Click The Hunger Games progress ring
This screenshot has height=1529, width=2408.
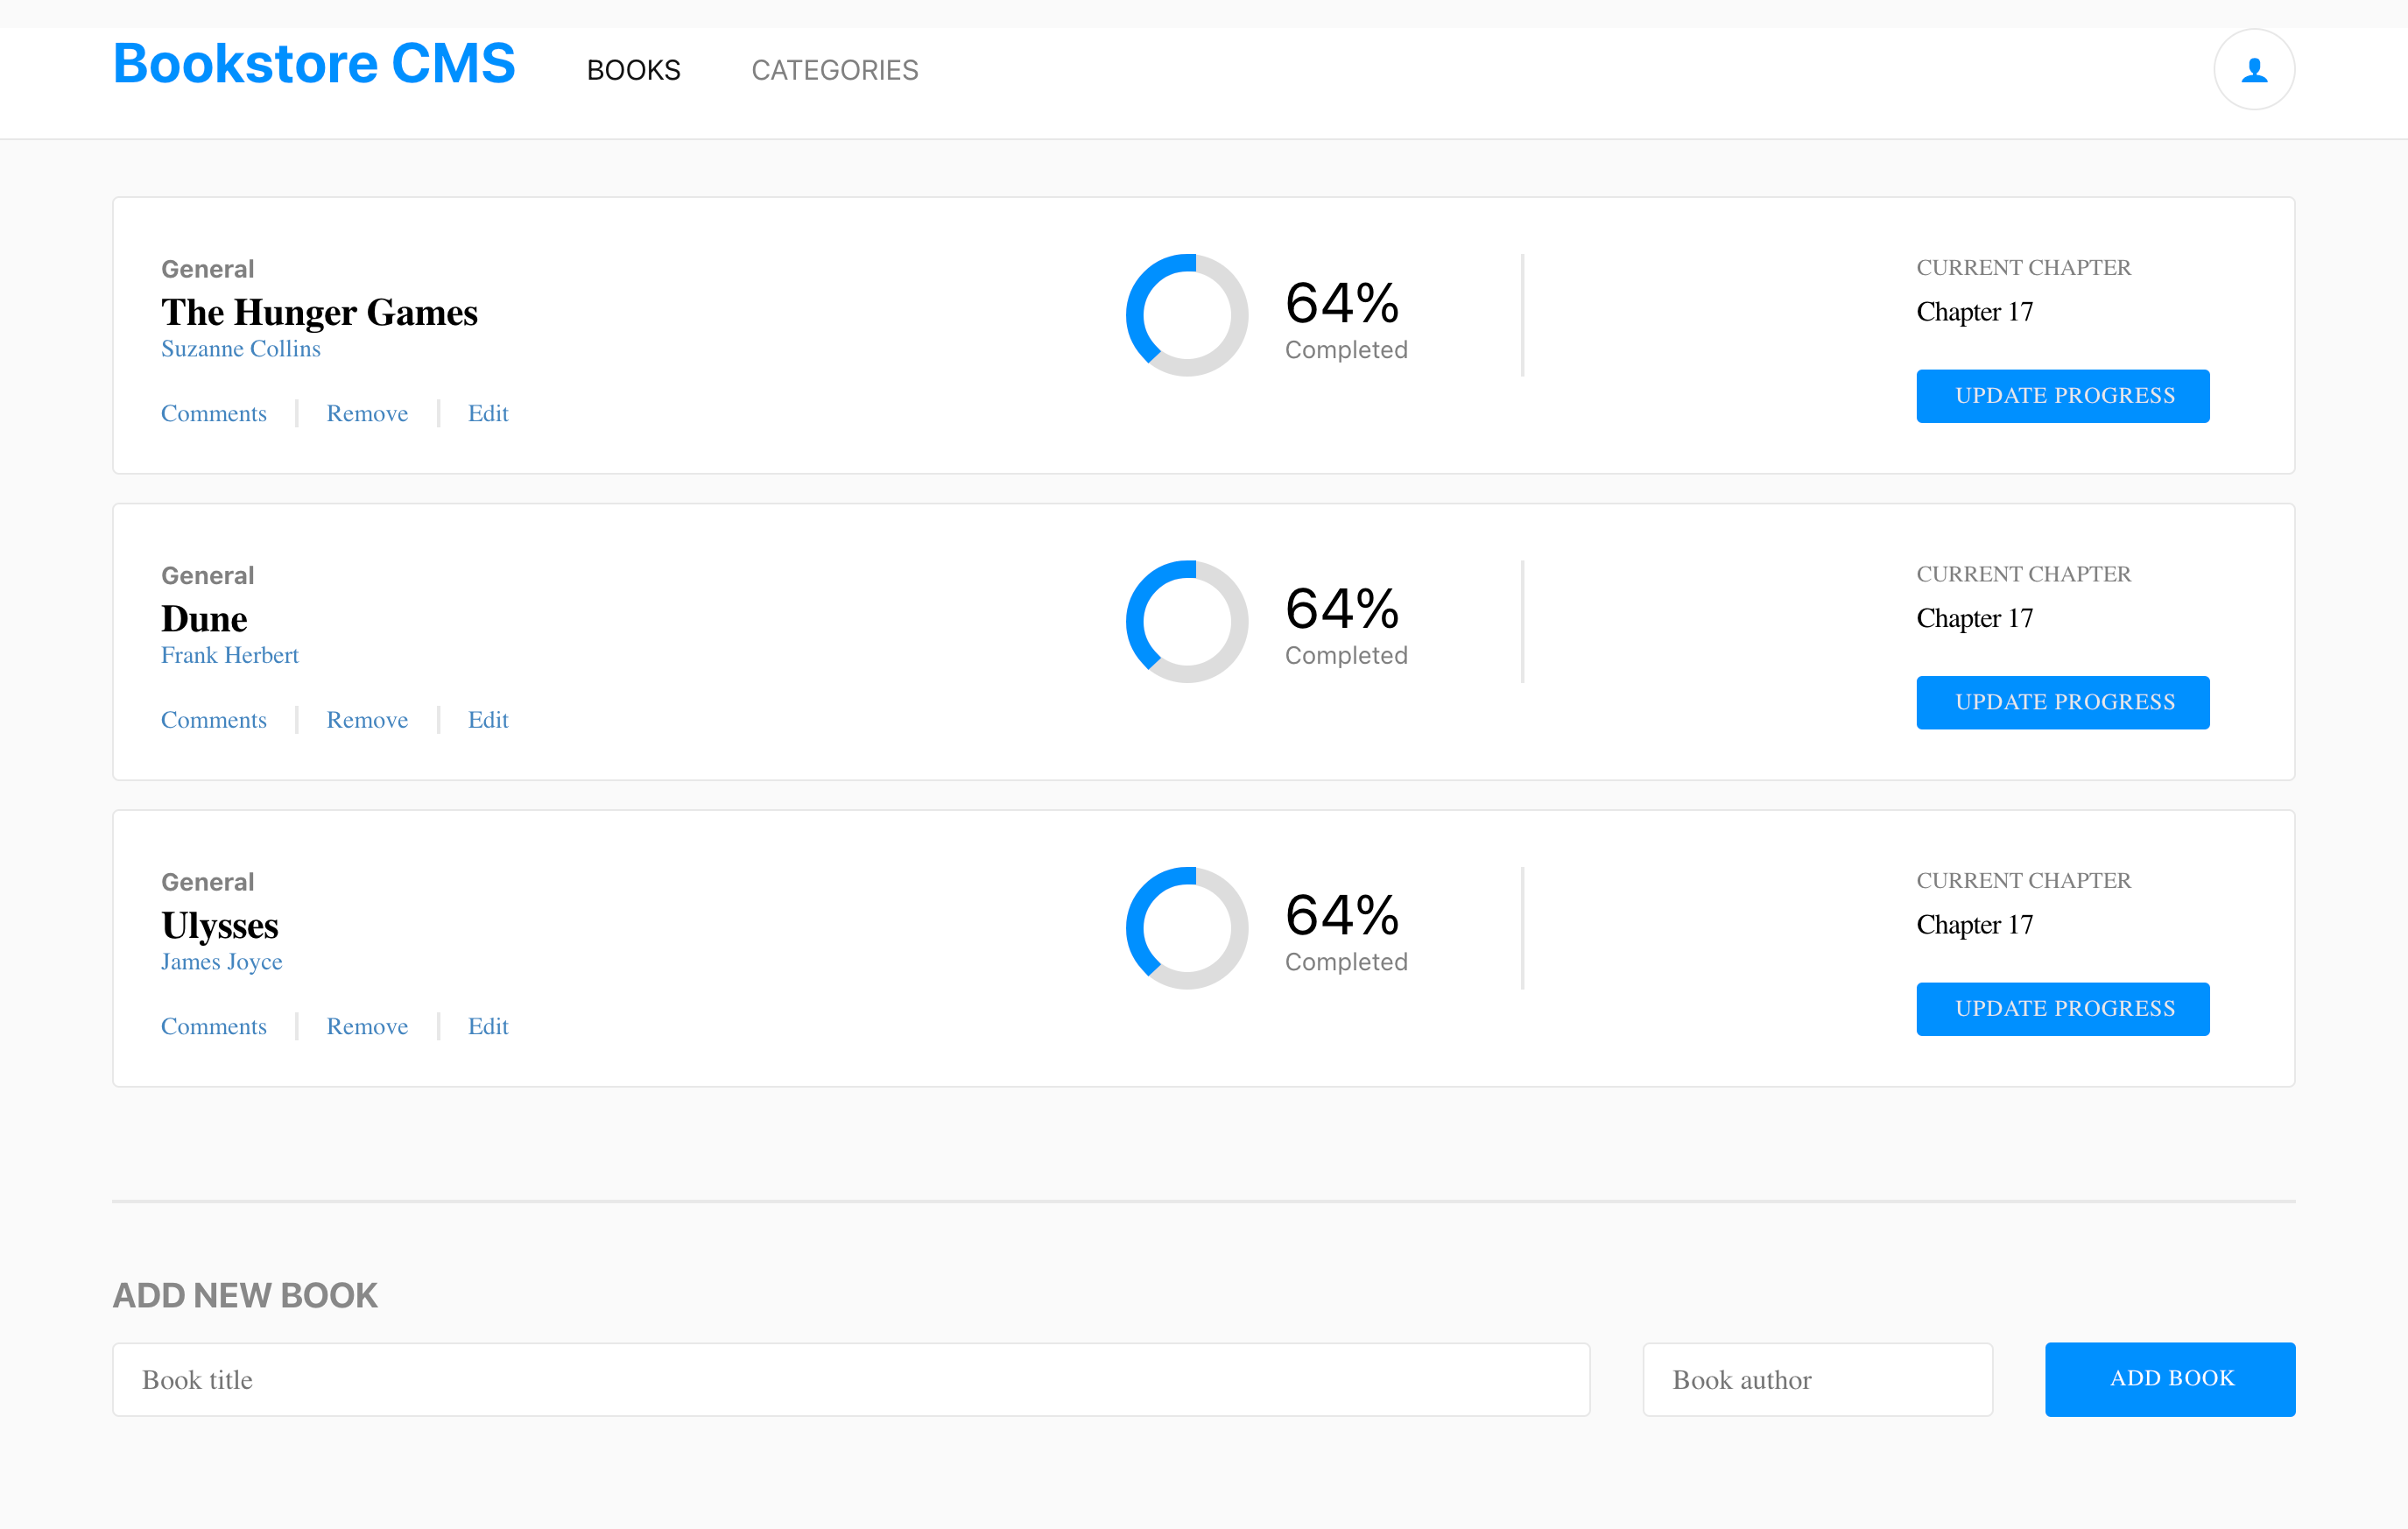click(x=1186, y=316)
